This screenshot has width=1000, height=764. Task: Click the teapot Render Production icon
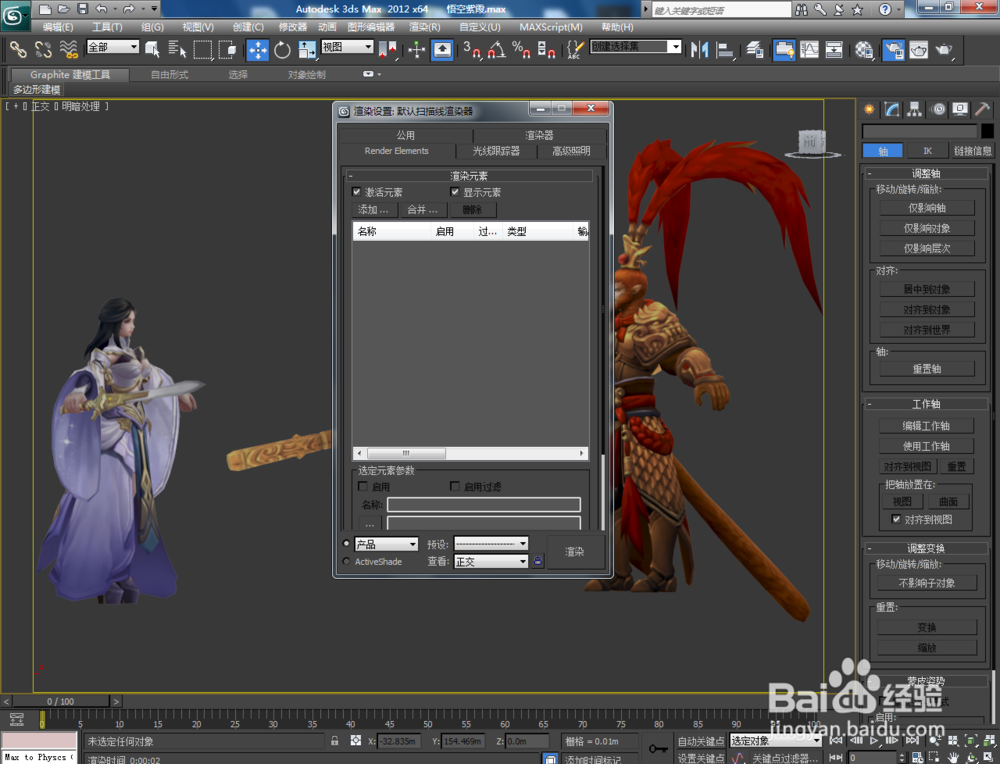pyautogui.click(x=943, y=50)
